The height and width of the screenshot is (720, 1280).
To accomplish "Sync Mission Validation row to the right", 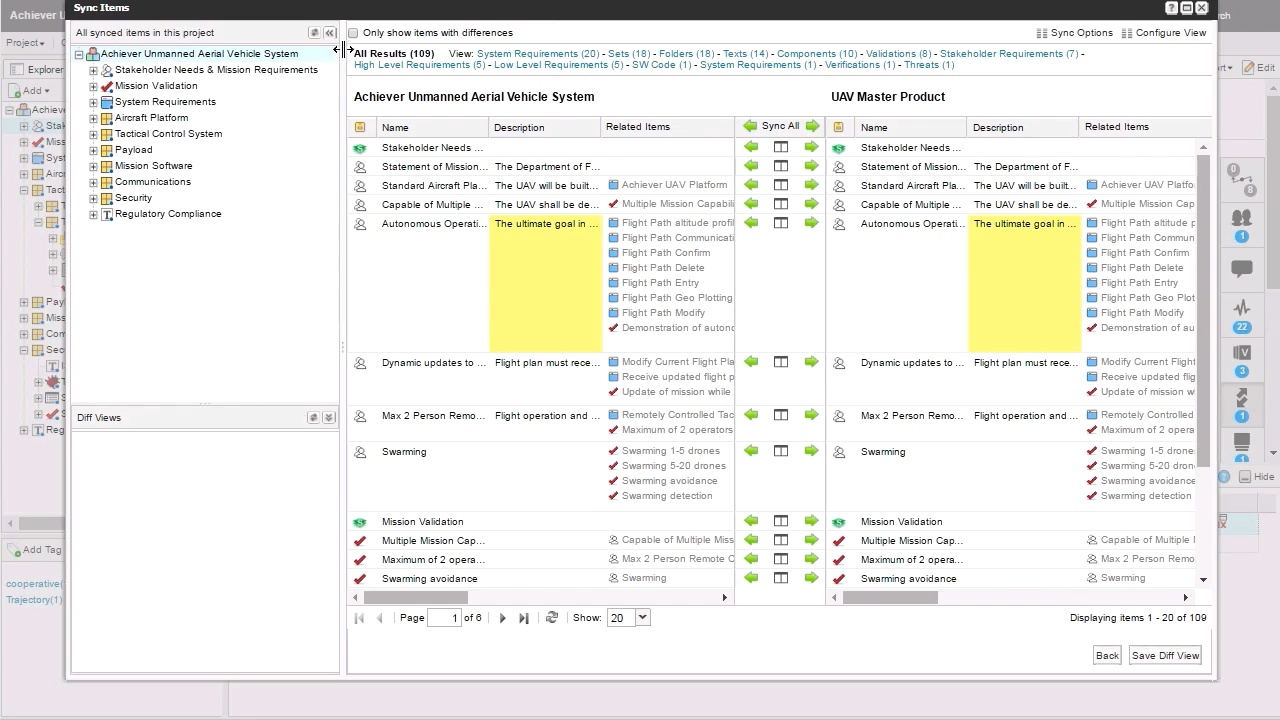I will coord(811,521).
